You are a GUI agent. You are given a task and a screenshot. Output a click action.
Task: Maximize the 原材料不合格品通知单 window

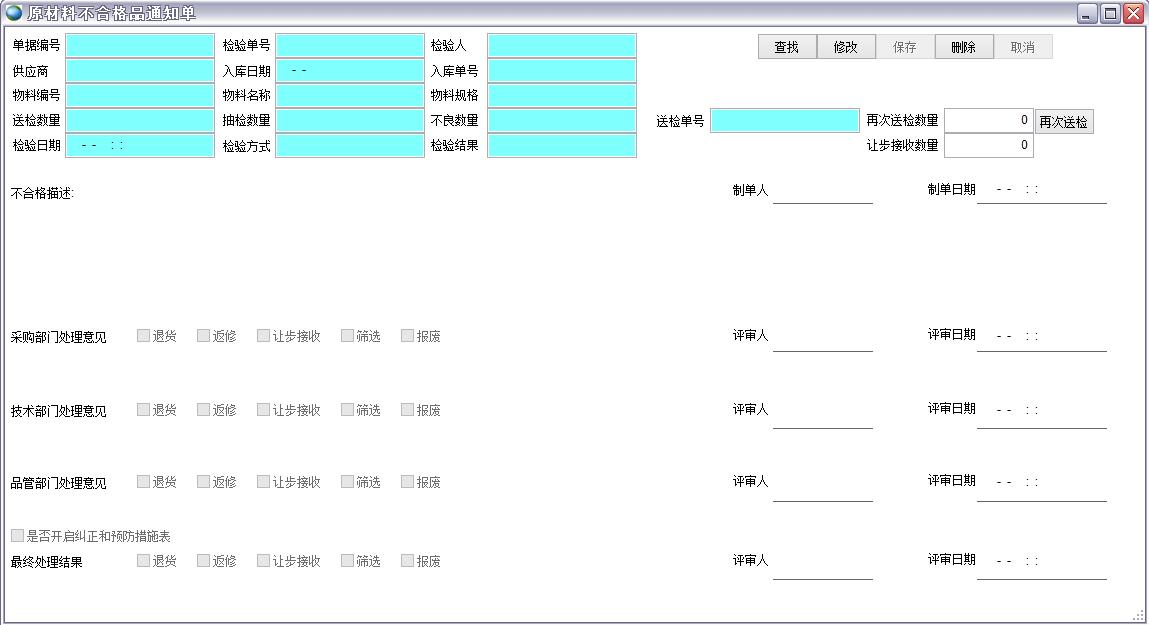(1110, 13)
